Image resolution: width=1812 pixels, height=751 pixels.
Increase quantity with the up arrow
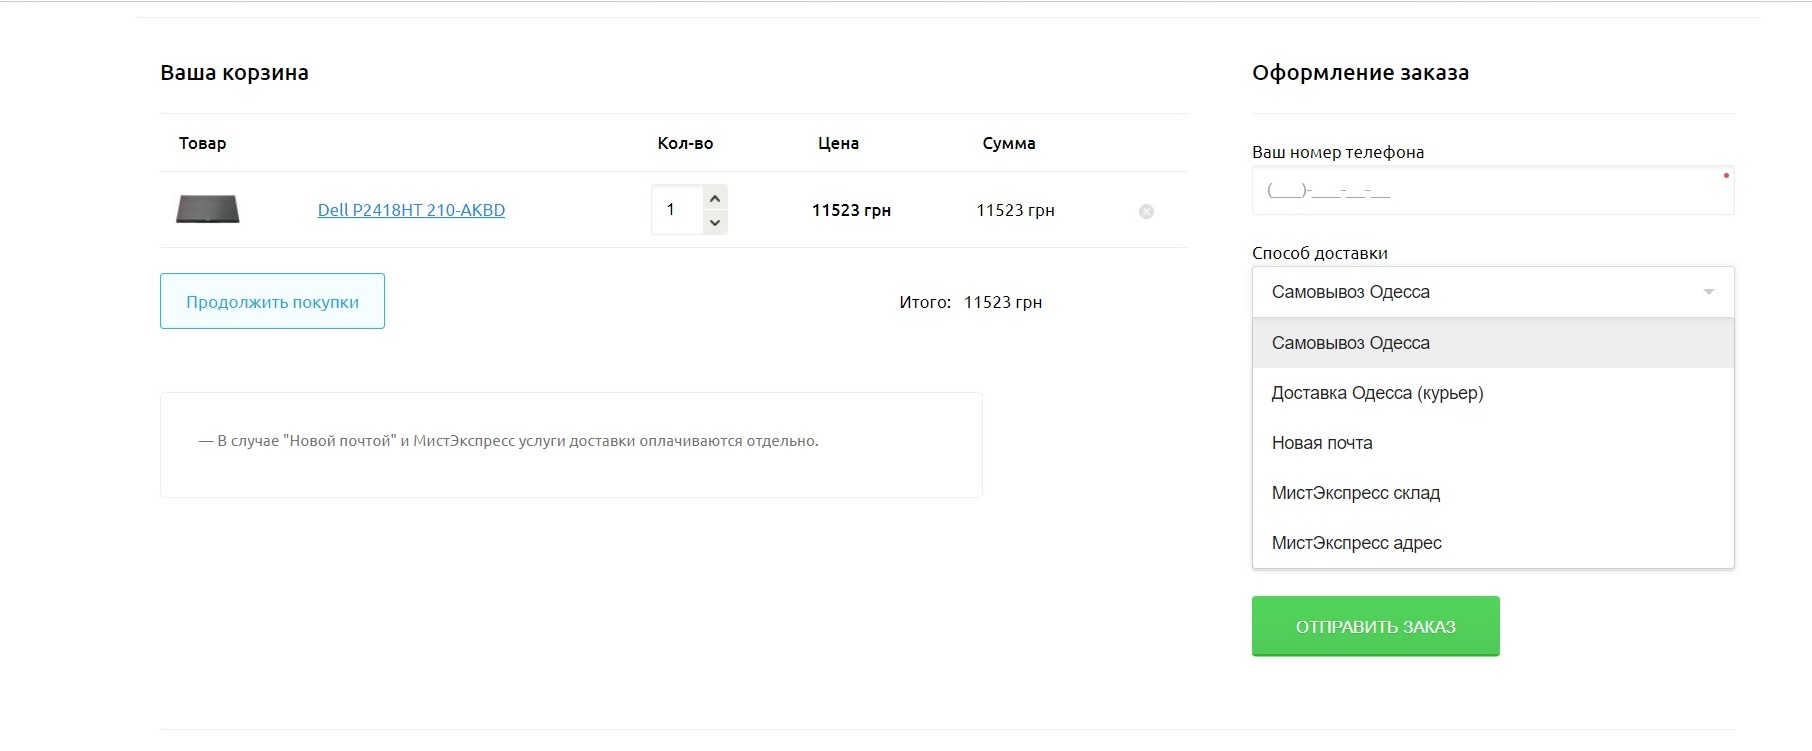coord(715,198)
